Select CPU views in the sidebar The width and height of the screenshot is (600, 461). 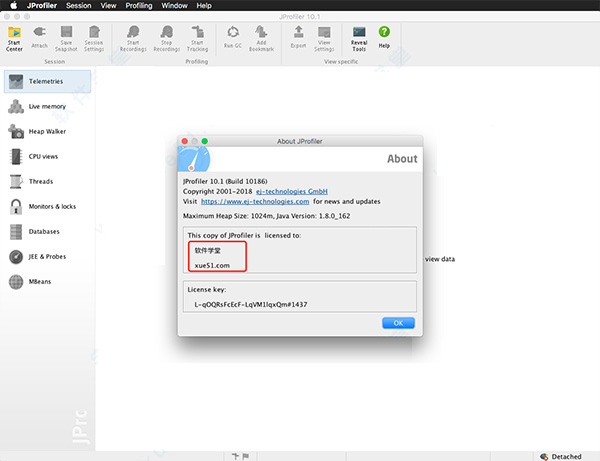pyautogui.click(x=47, y=156)
